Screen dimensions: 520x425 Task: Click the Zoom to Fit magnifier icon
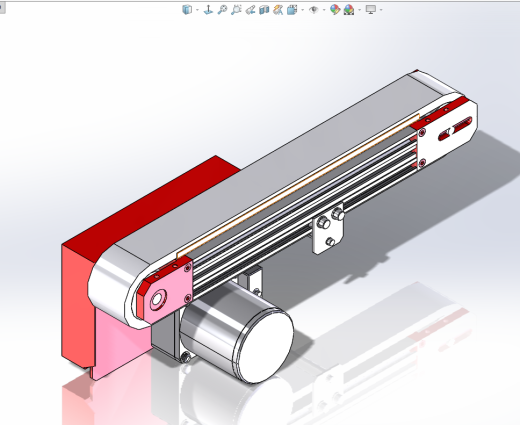tap(222, 9)
